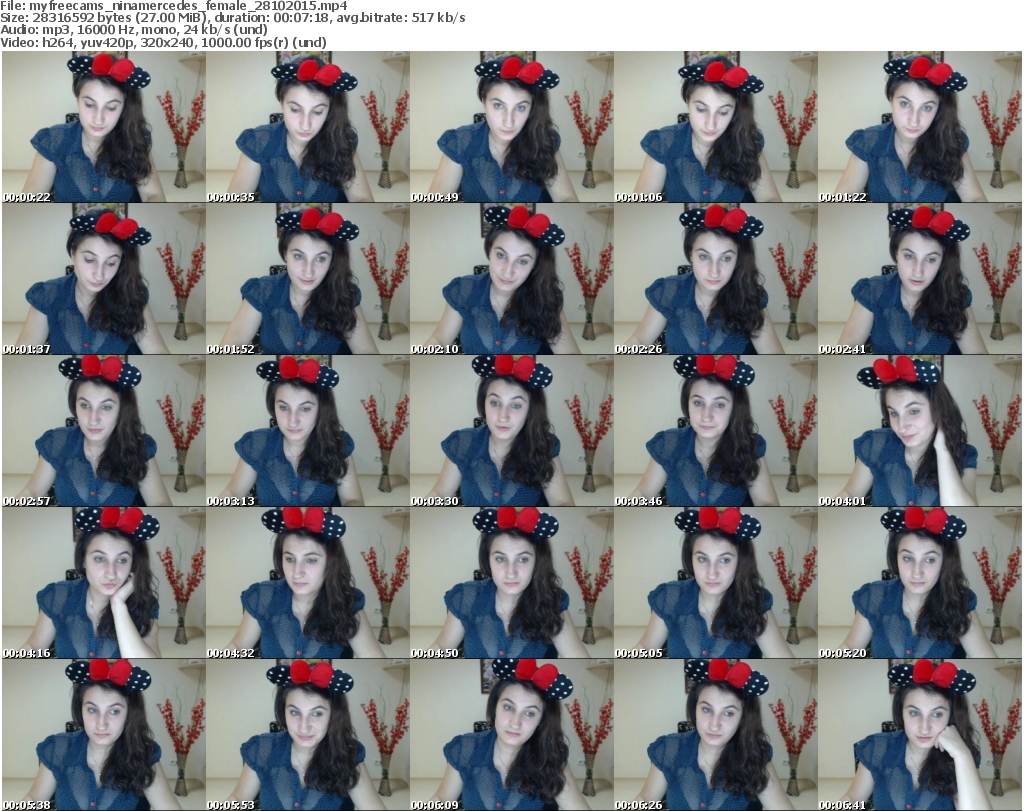
Task: Pick the frame stamped 00:03:46
Action: 715,431
